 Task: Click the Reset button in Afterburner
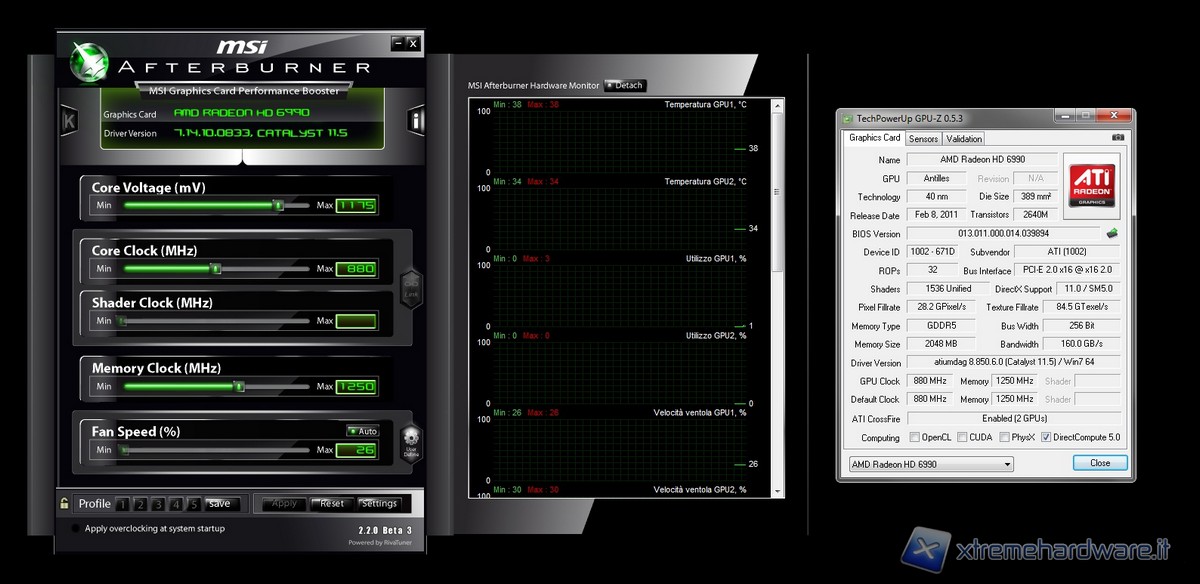click(x=331, y=504)
